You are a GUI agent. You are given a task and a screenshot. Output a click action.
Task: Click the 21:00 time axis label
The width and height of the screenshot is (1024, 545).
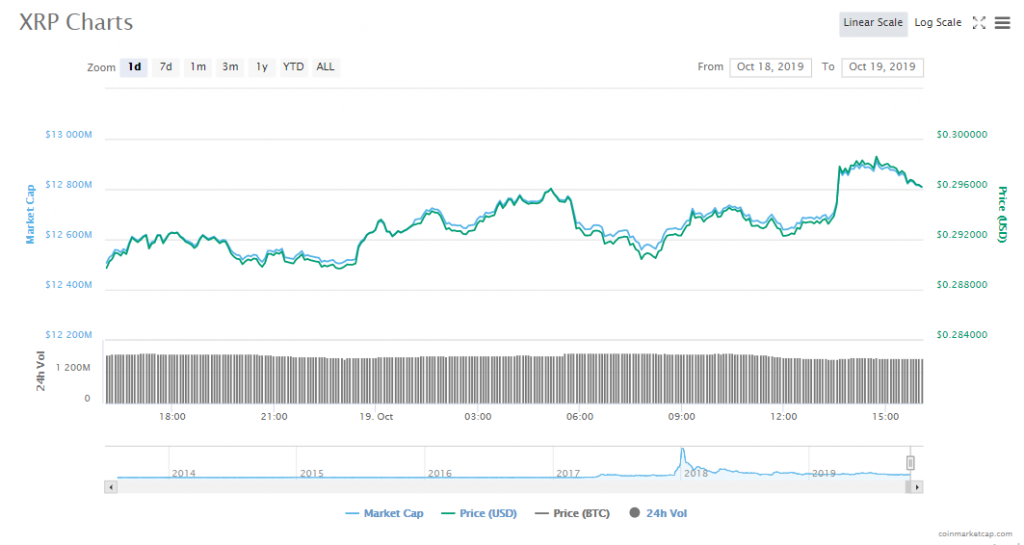pos(274,416)
